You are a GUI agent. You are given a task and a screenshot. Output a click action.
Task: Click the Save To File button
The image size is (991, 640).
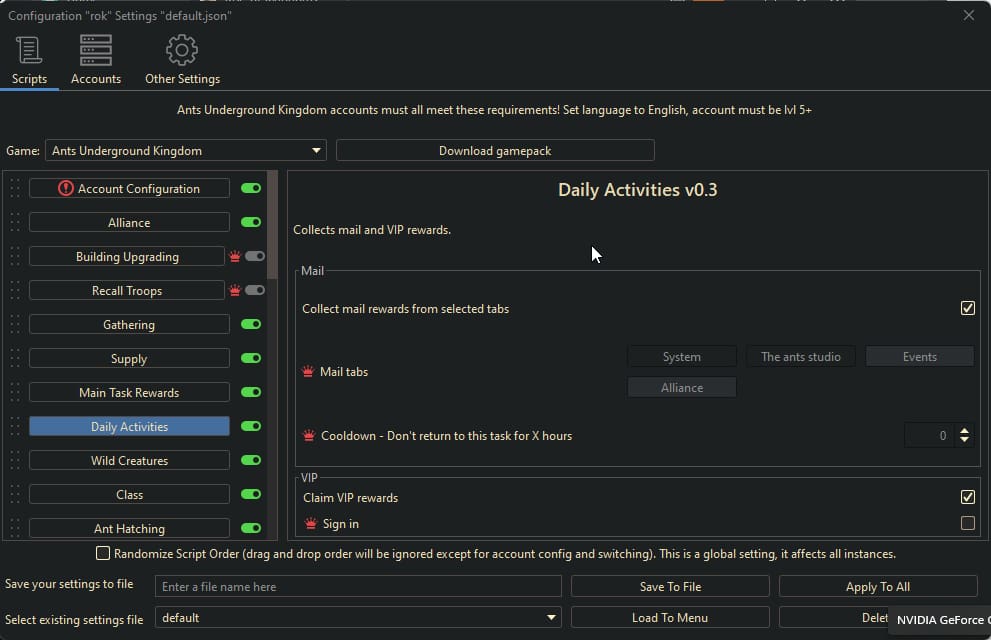[670, 587]
